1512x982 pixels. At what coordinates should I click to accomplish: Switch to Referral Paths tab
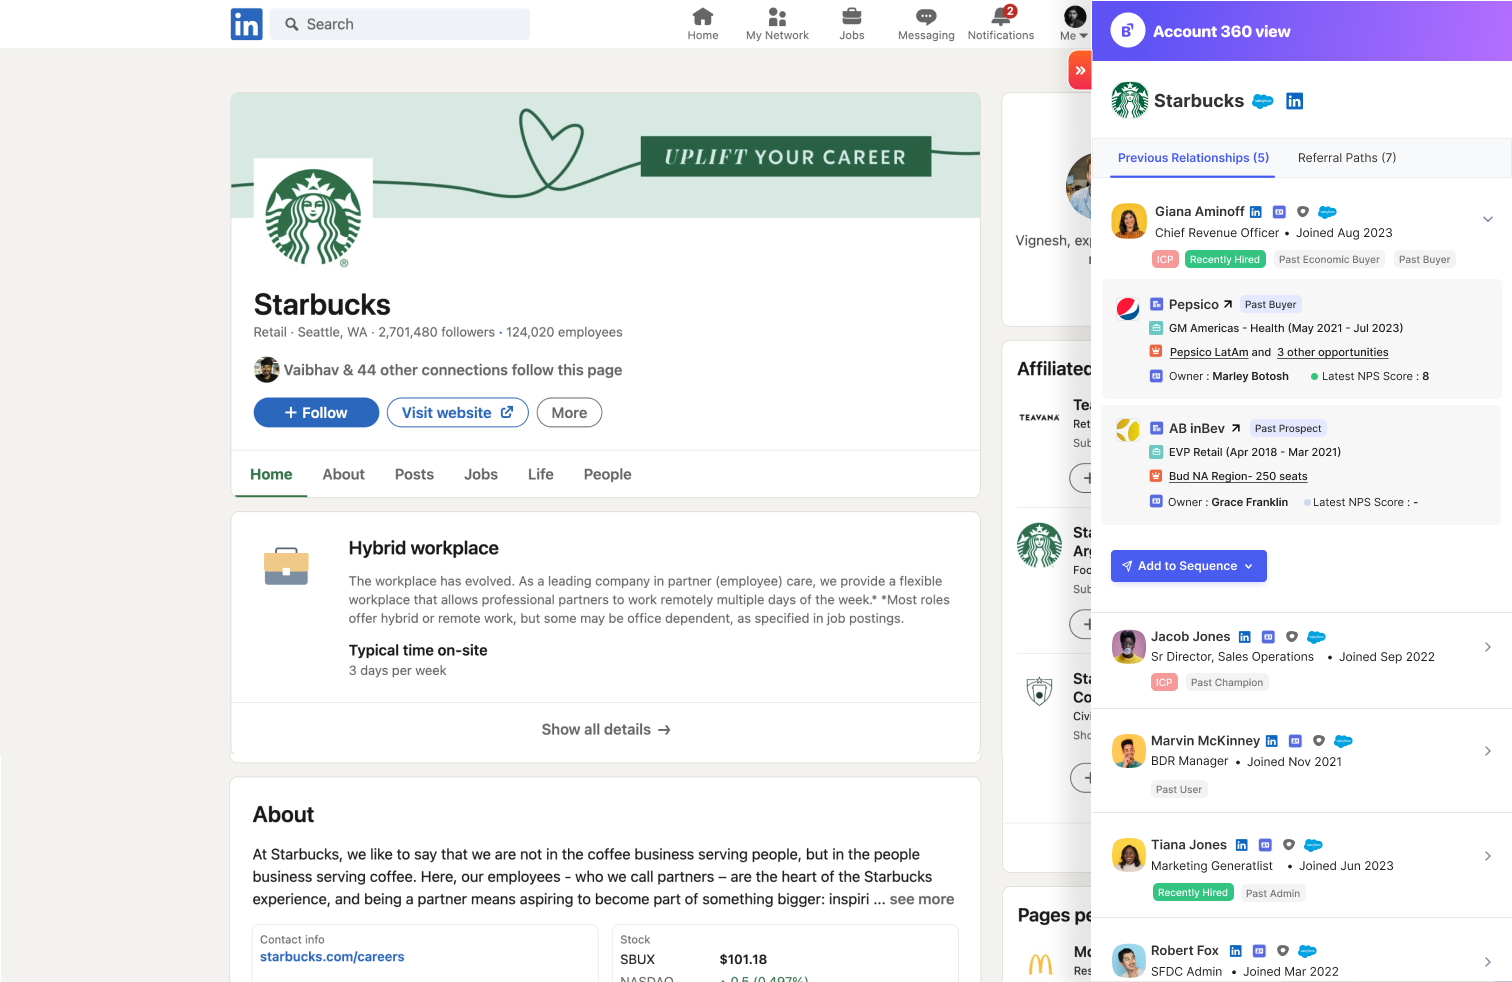pos(1347,158)
